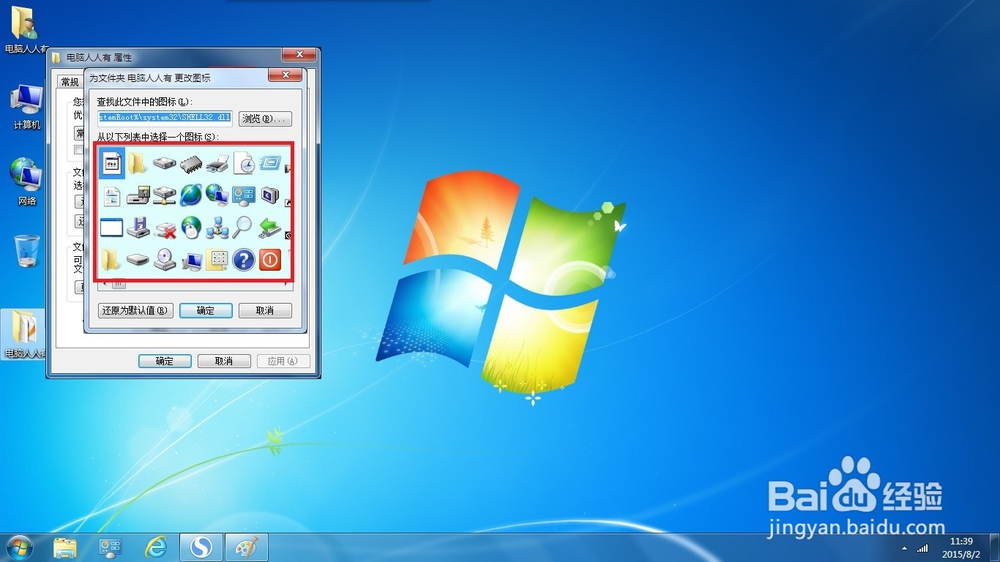Choose the disconnected drive red X icon
This screenshot has height=562, width=1000.
tap(165, 230)
